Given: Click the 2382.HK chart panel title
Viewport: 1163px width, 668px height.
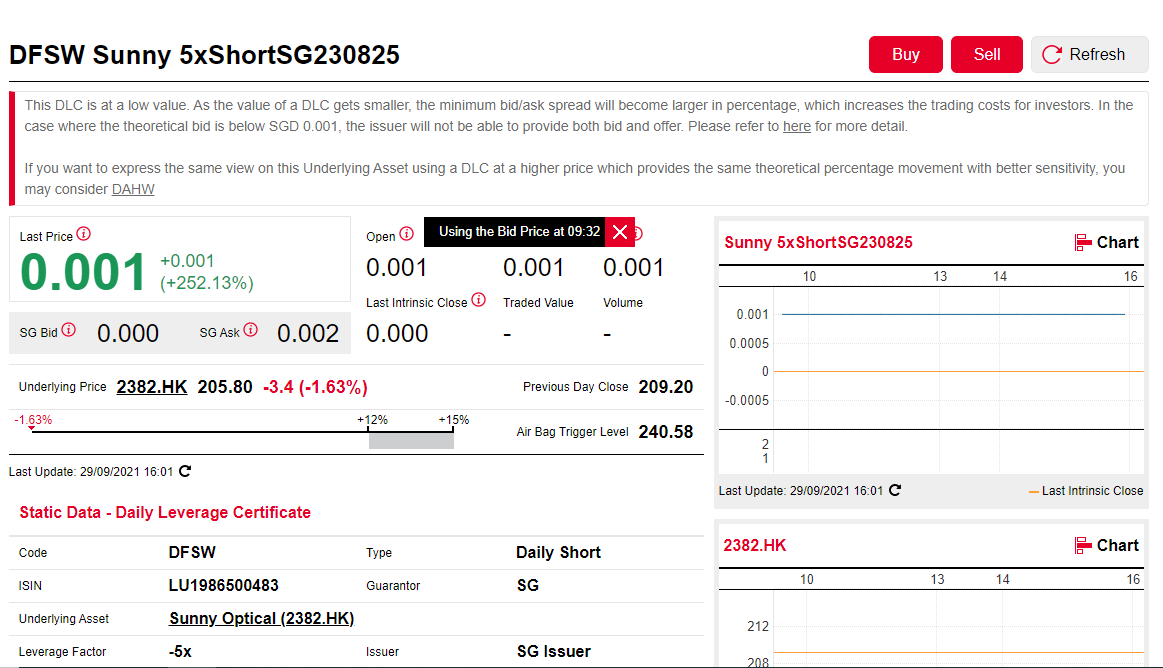Looking at the screenshot, I should (754, 546).
